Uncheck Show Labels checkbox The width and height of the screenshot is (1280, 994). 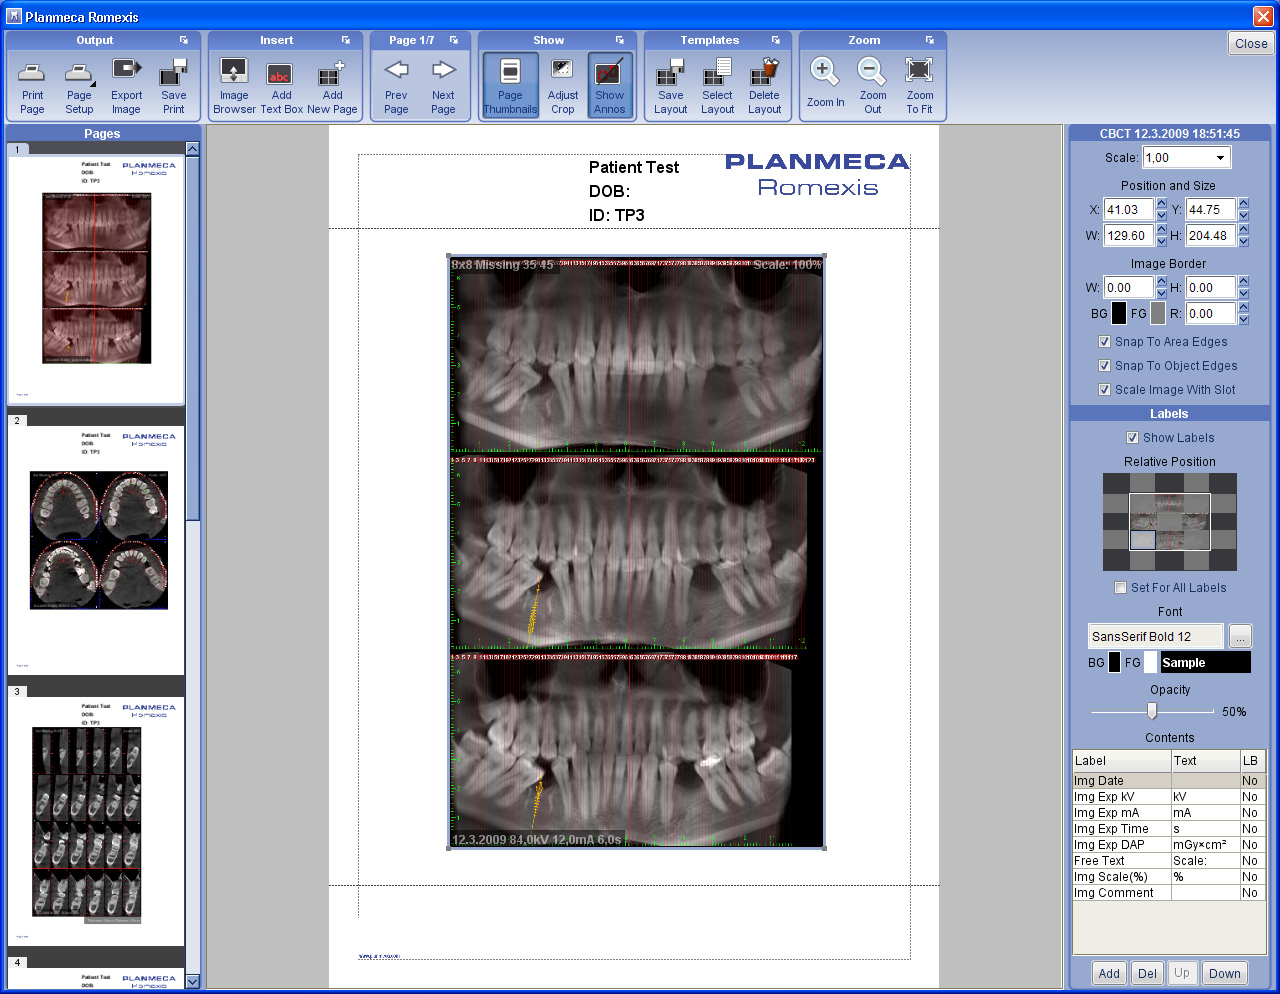point(1132,438)
